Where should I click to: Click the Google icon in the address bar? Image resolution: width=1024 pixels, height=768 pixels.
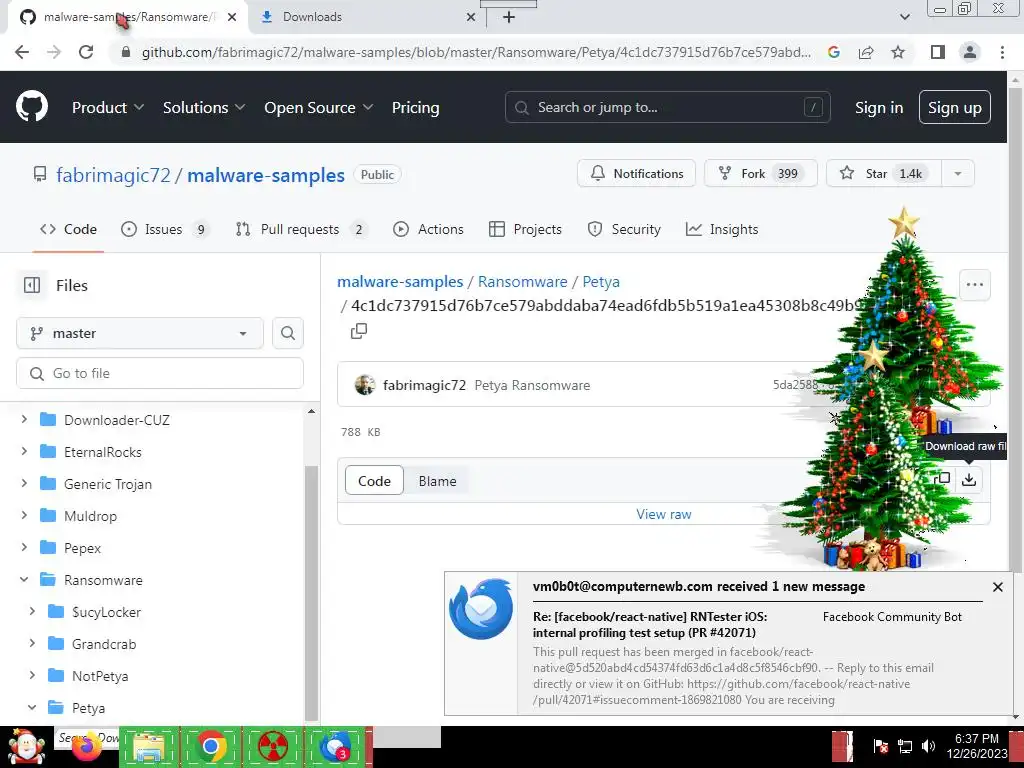833,52
